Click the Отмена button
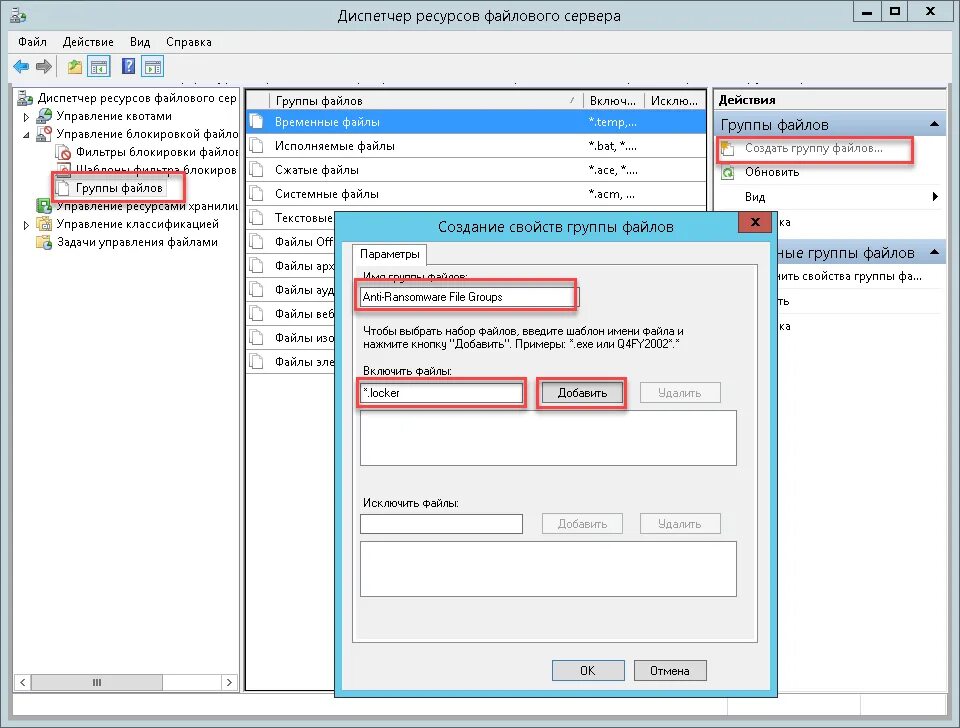 [670, 670]
